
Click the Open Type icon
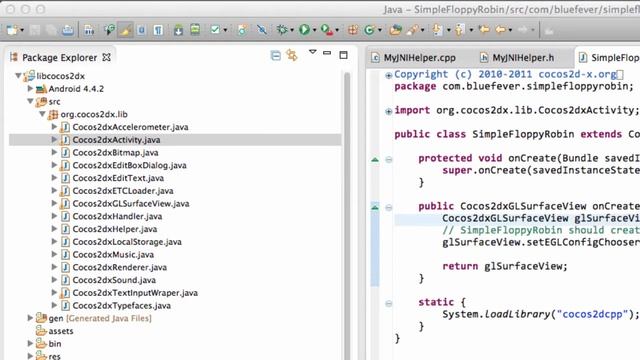pyautogui.click(x=395, y=30)
